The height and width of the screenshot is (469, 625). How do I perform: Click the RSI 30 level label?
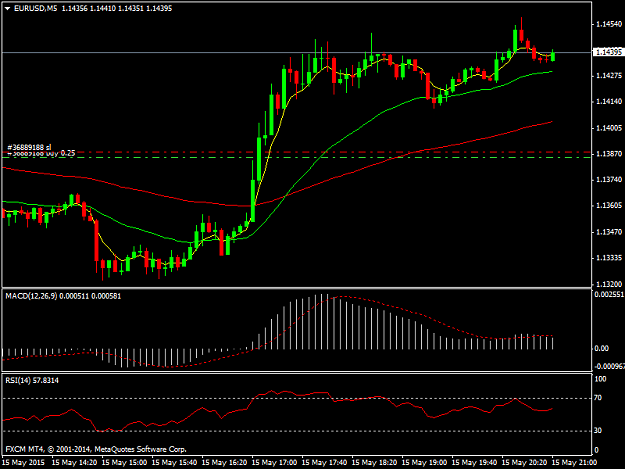598,430
